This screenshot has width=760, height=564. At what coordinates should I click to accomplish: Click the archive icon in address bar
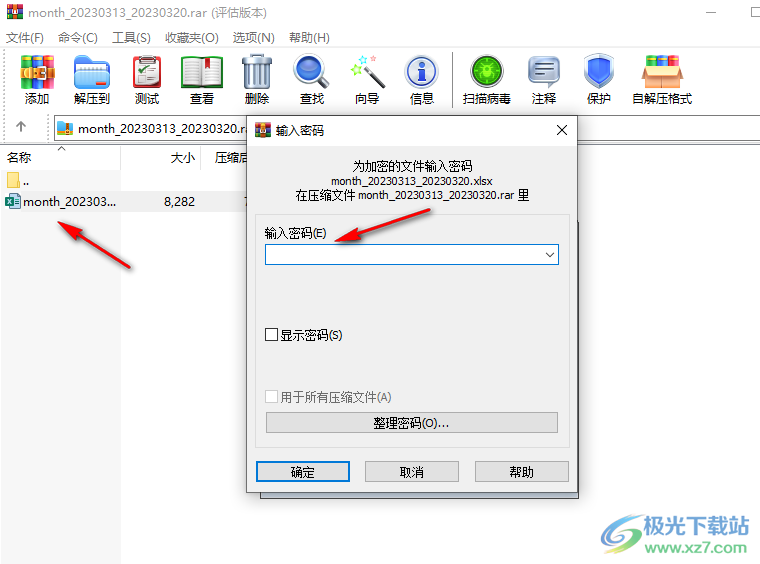(65, 128)
